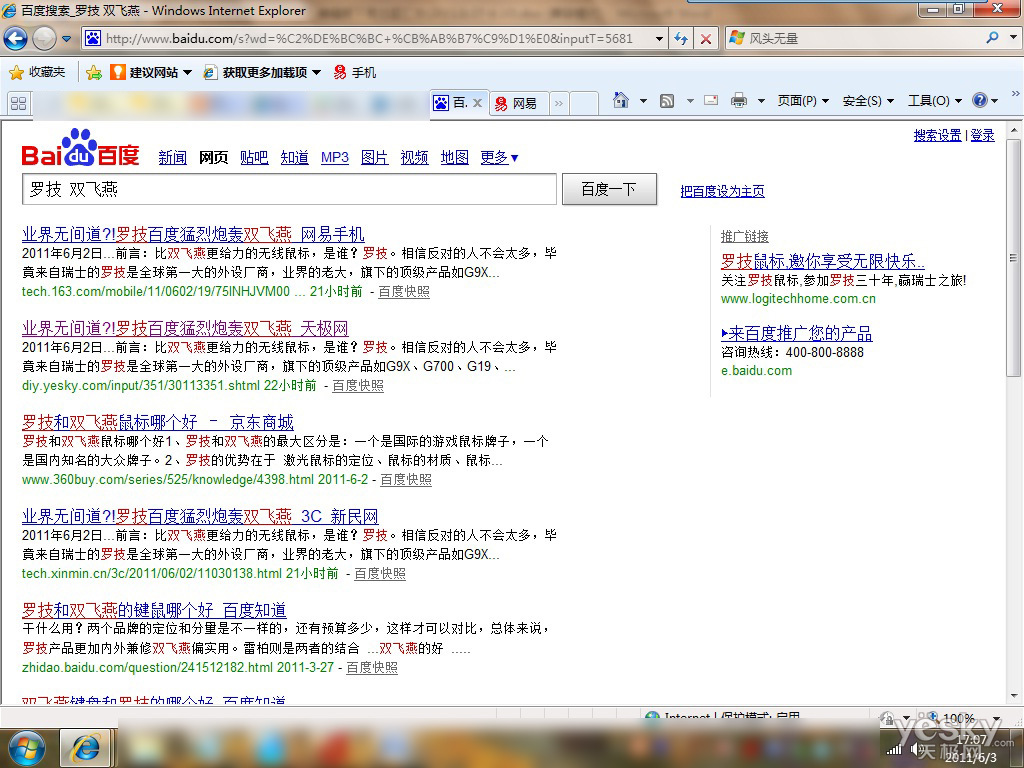Open a new blank tab
Image resolution: width=1024 pixels, height=768 pixels.
click(x=584, y=103)
